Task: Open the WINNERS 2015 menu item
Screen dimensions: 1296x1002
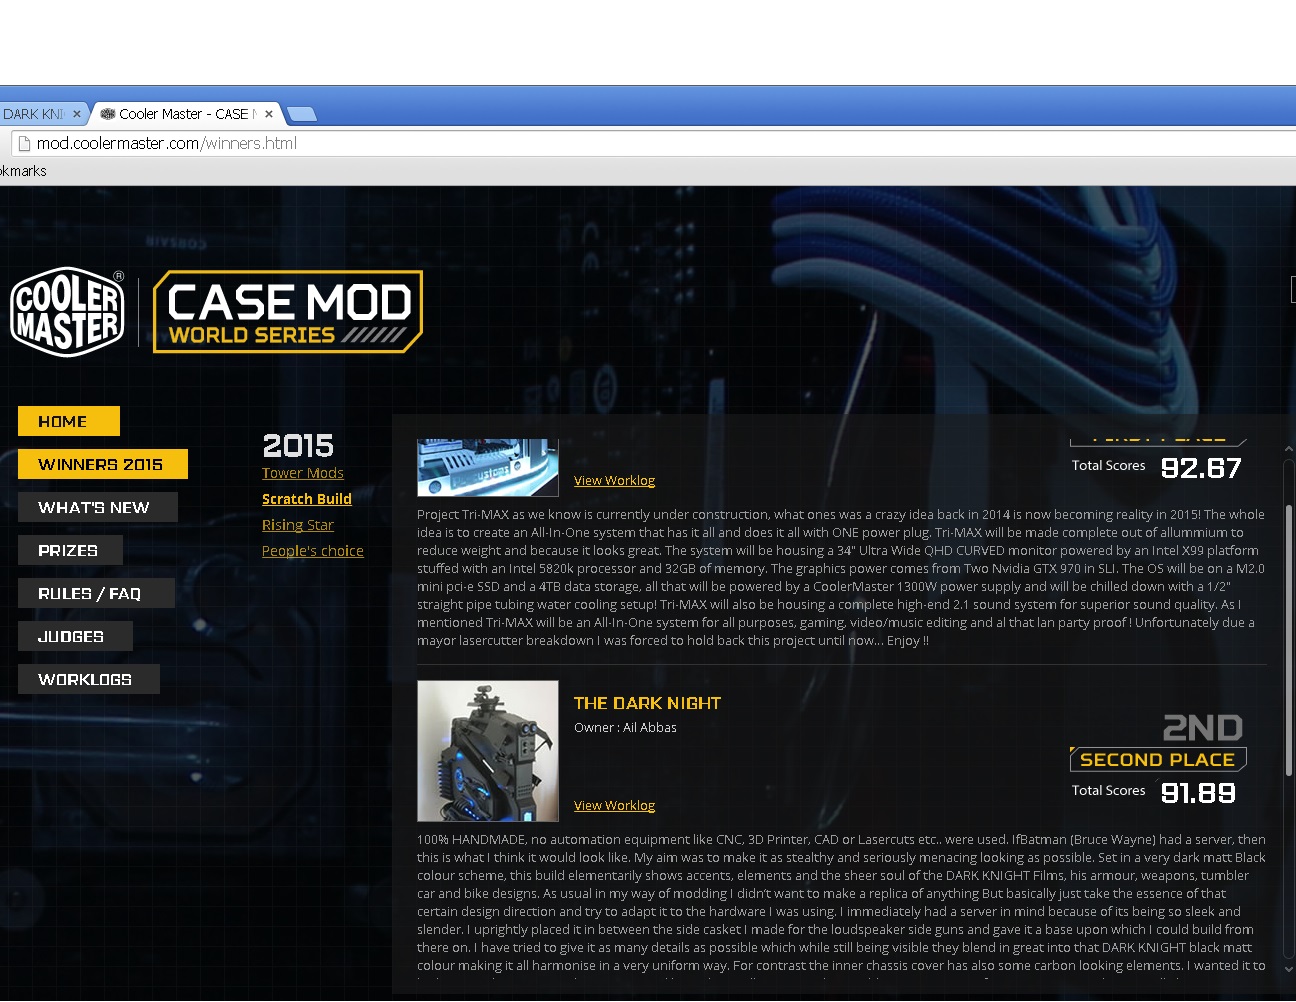Action: tap(103, 464)
